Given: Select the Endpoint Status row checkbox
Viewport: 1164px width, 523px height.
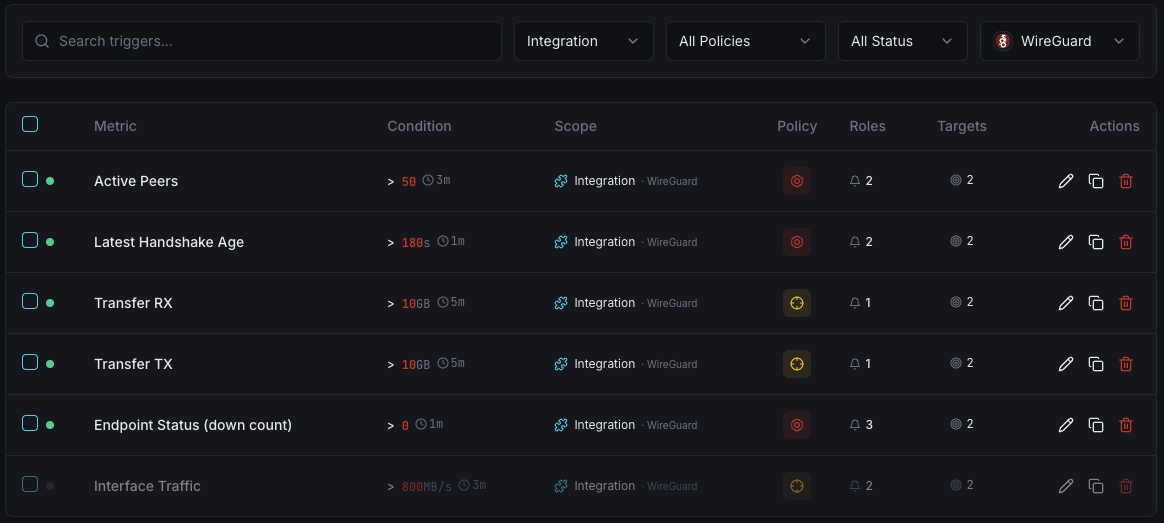Looking at the screenshot, I should tap(30, 423).
